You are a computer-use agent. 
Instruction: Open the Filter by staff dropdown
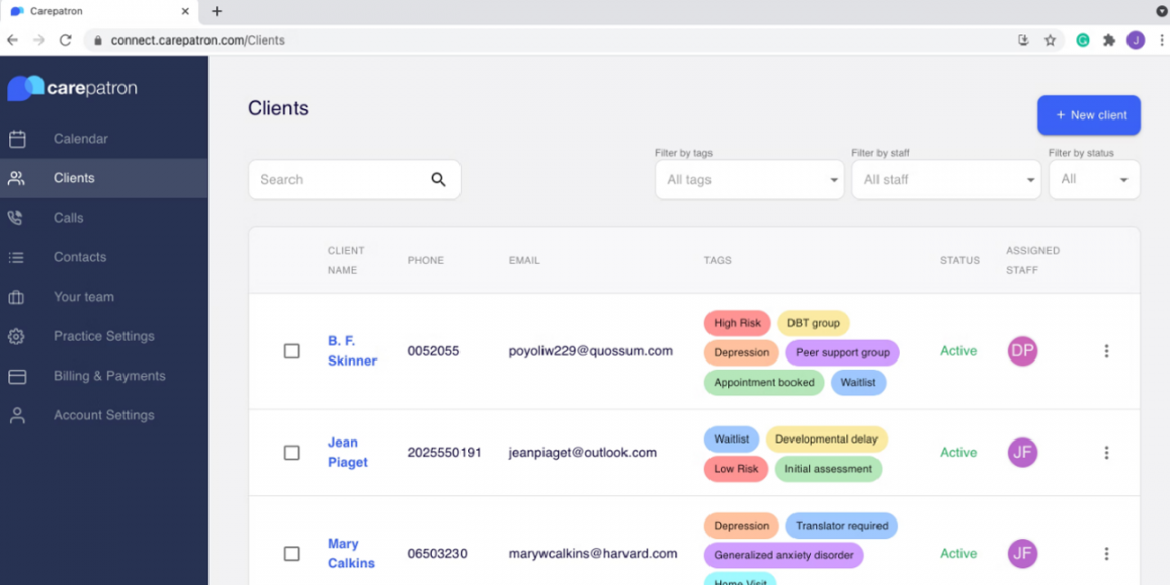click(x=946, y=180)
